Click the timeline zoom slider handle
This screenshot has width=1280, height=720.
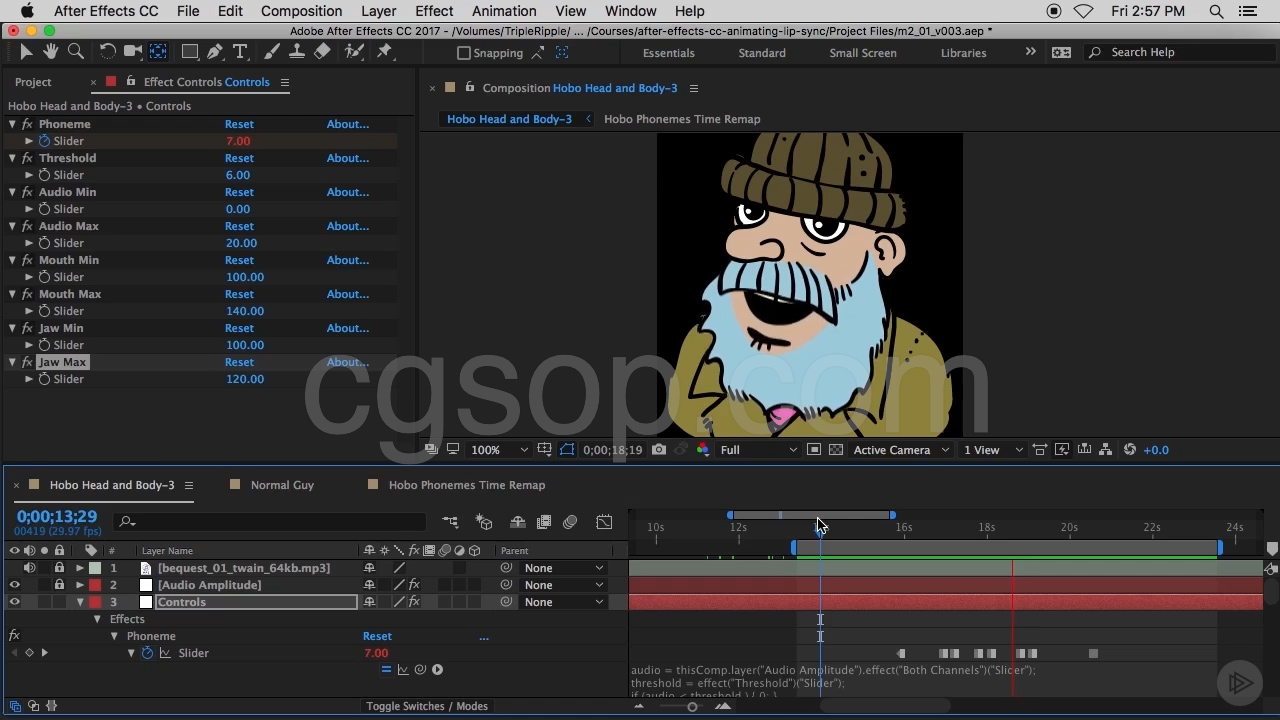[692, 707]
